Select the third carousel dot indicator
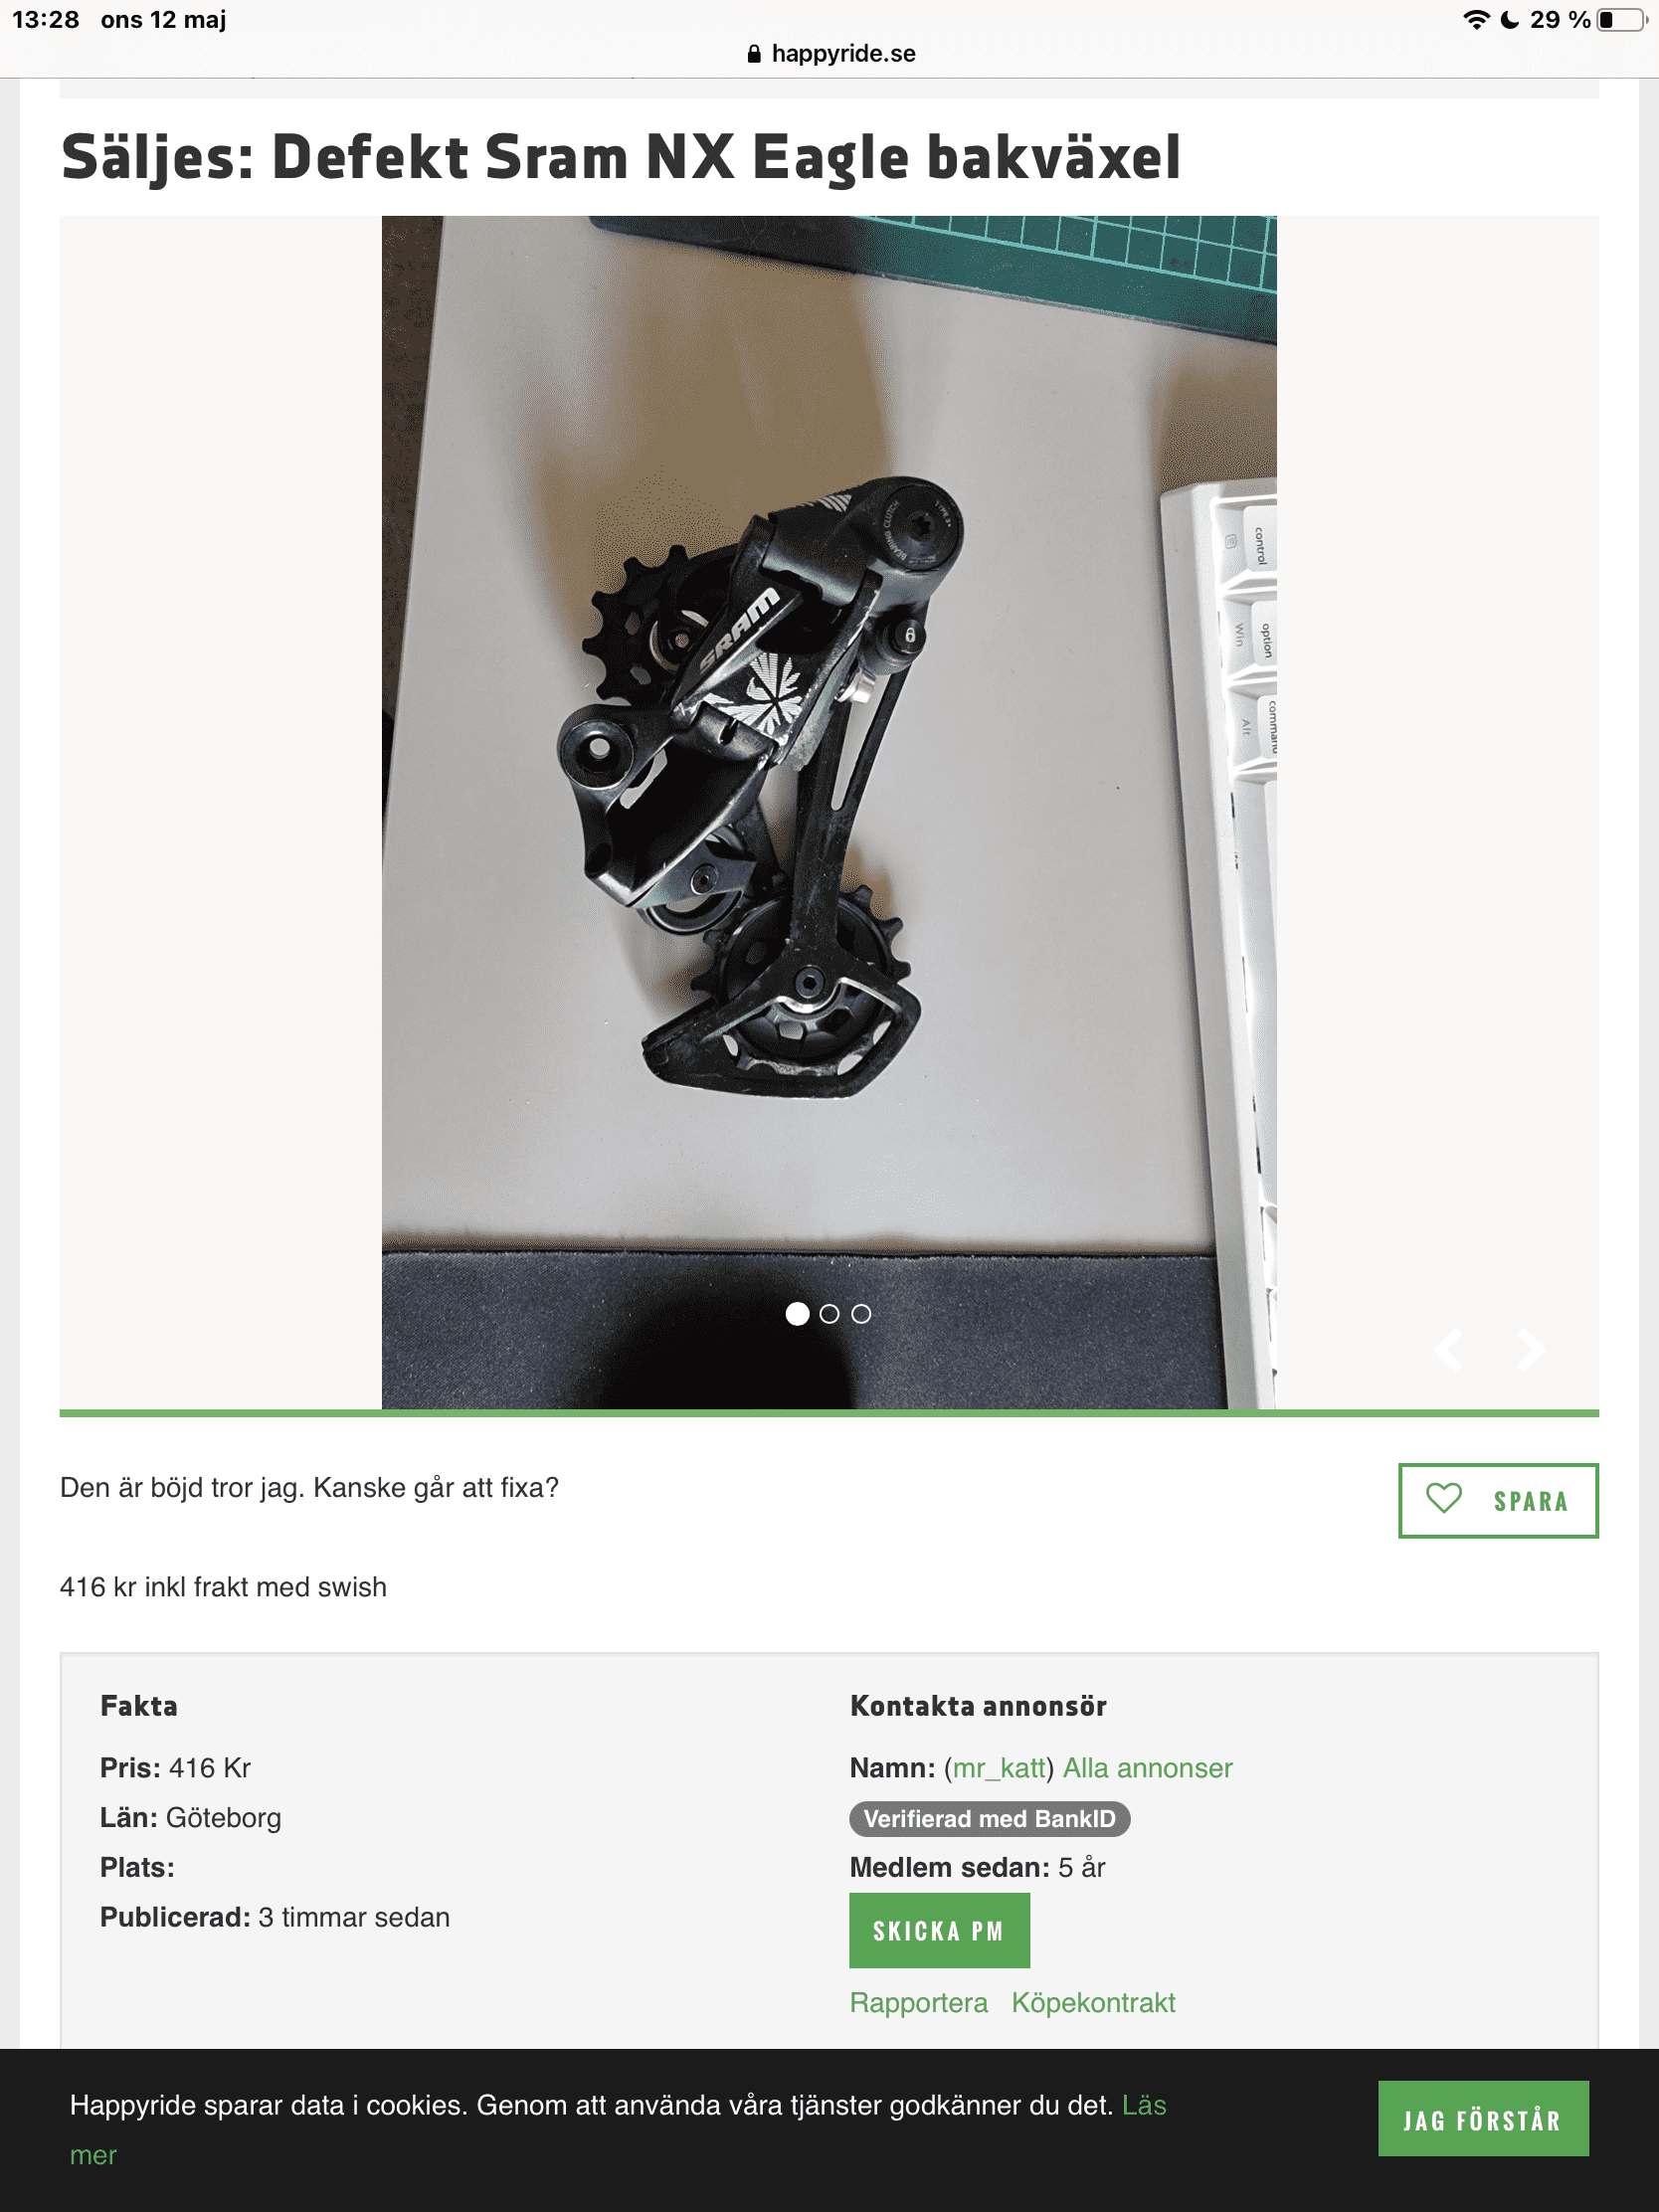This screenshot has height=2212, width=1659. click(861, 1314)
